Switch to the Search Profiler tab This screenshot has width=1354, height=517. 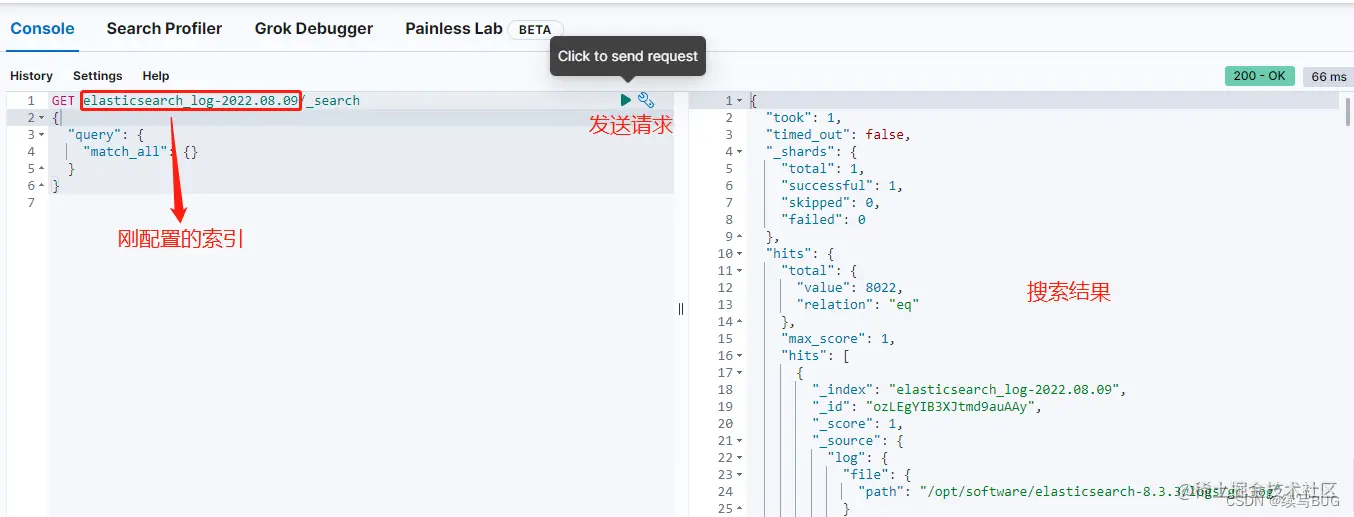(165, 29)
